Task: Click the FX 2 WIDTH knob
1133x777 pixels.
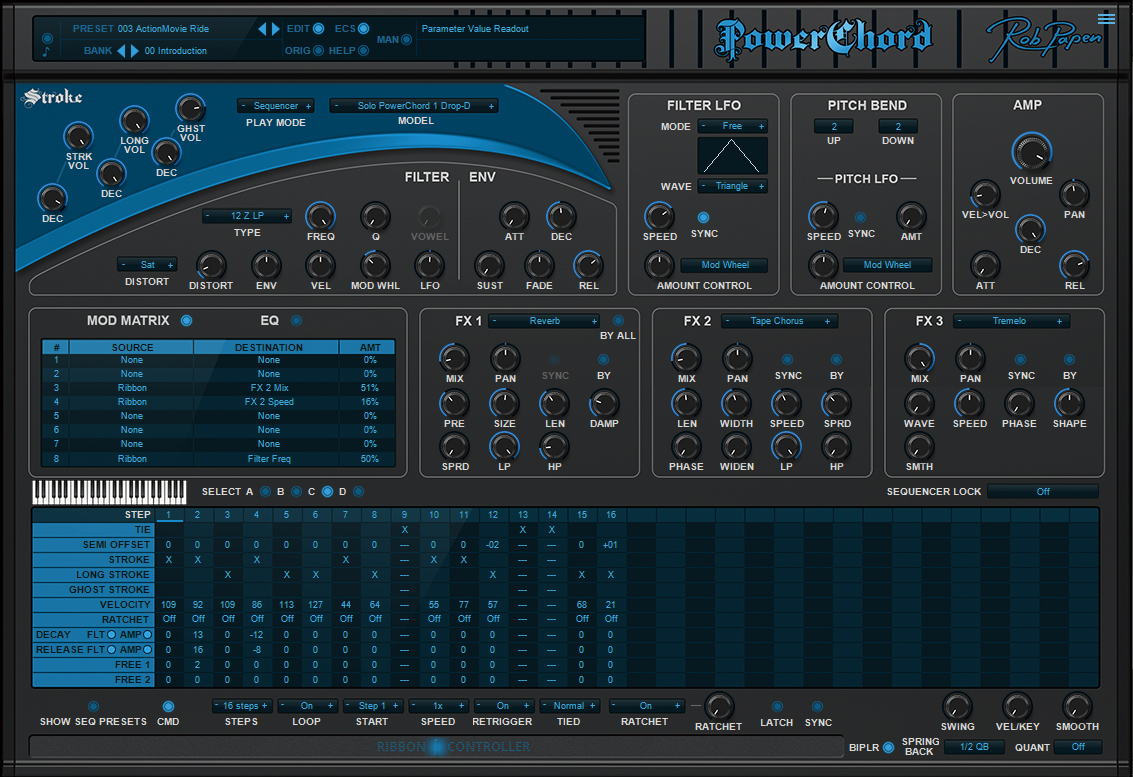Action: pyautogui.click(x=736, y=403)
